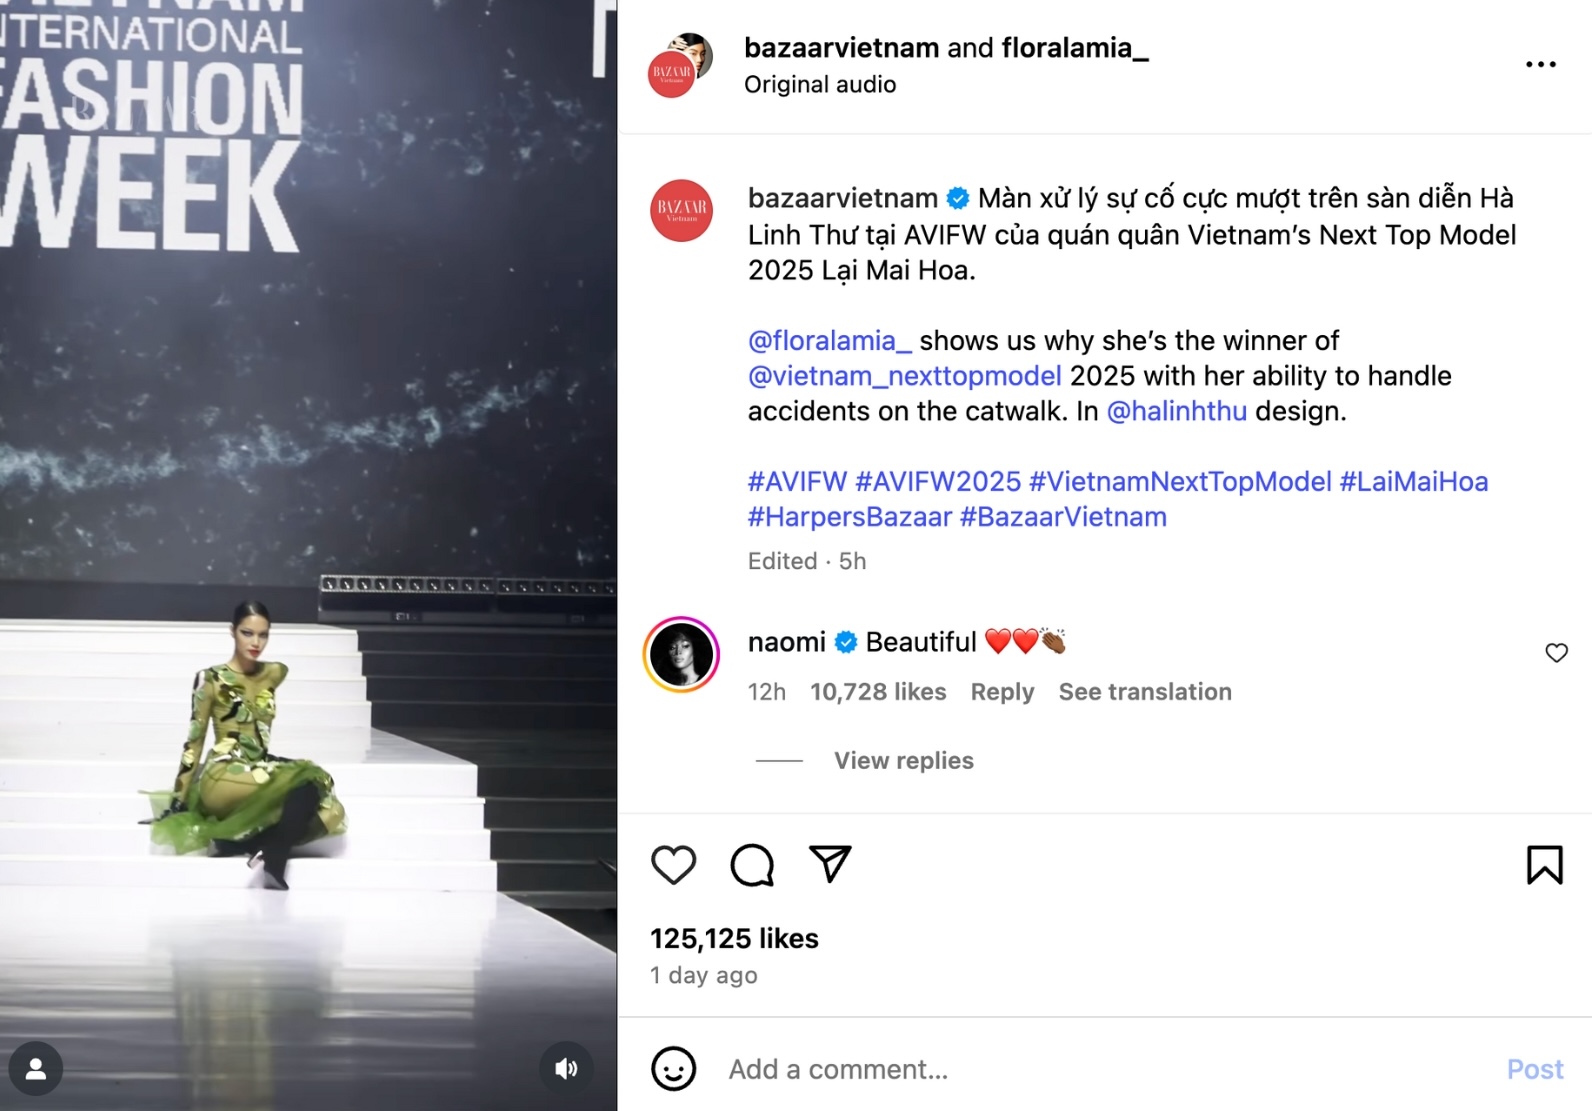Reply to naomi's comment
The image size is (1592, 1111).
point(1002,692)
